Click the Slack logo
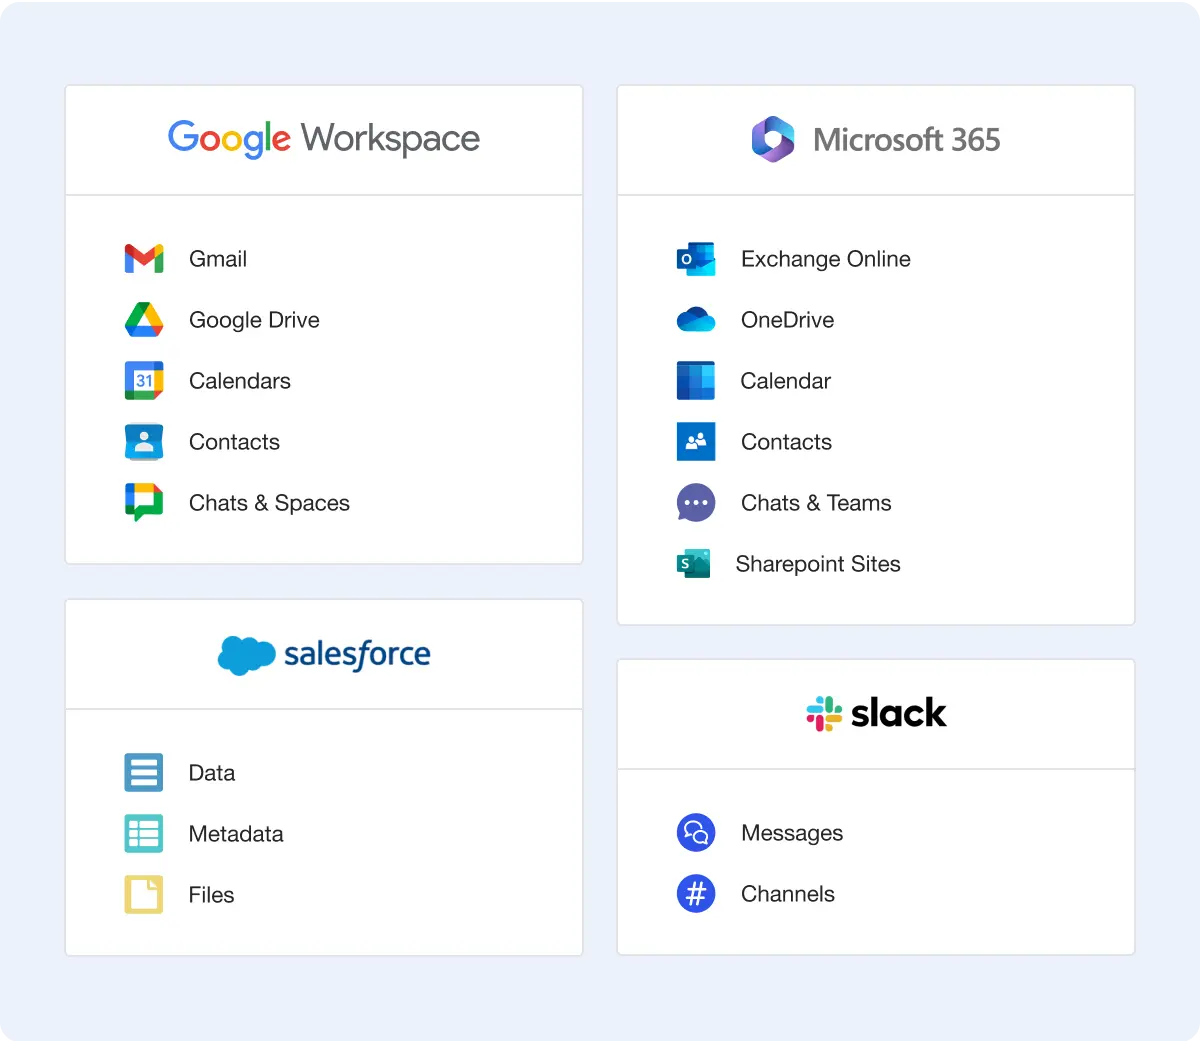The height and width of the screenshot is (1041, 1200). coord(876,713)
